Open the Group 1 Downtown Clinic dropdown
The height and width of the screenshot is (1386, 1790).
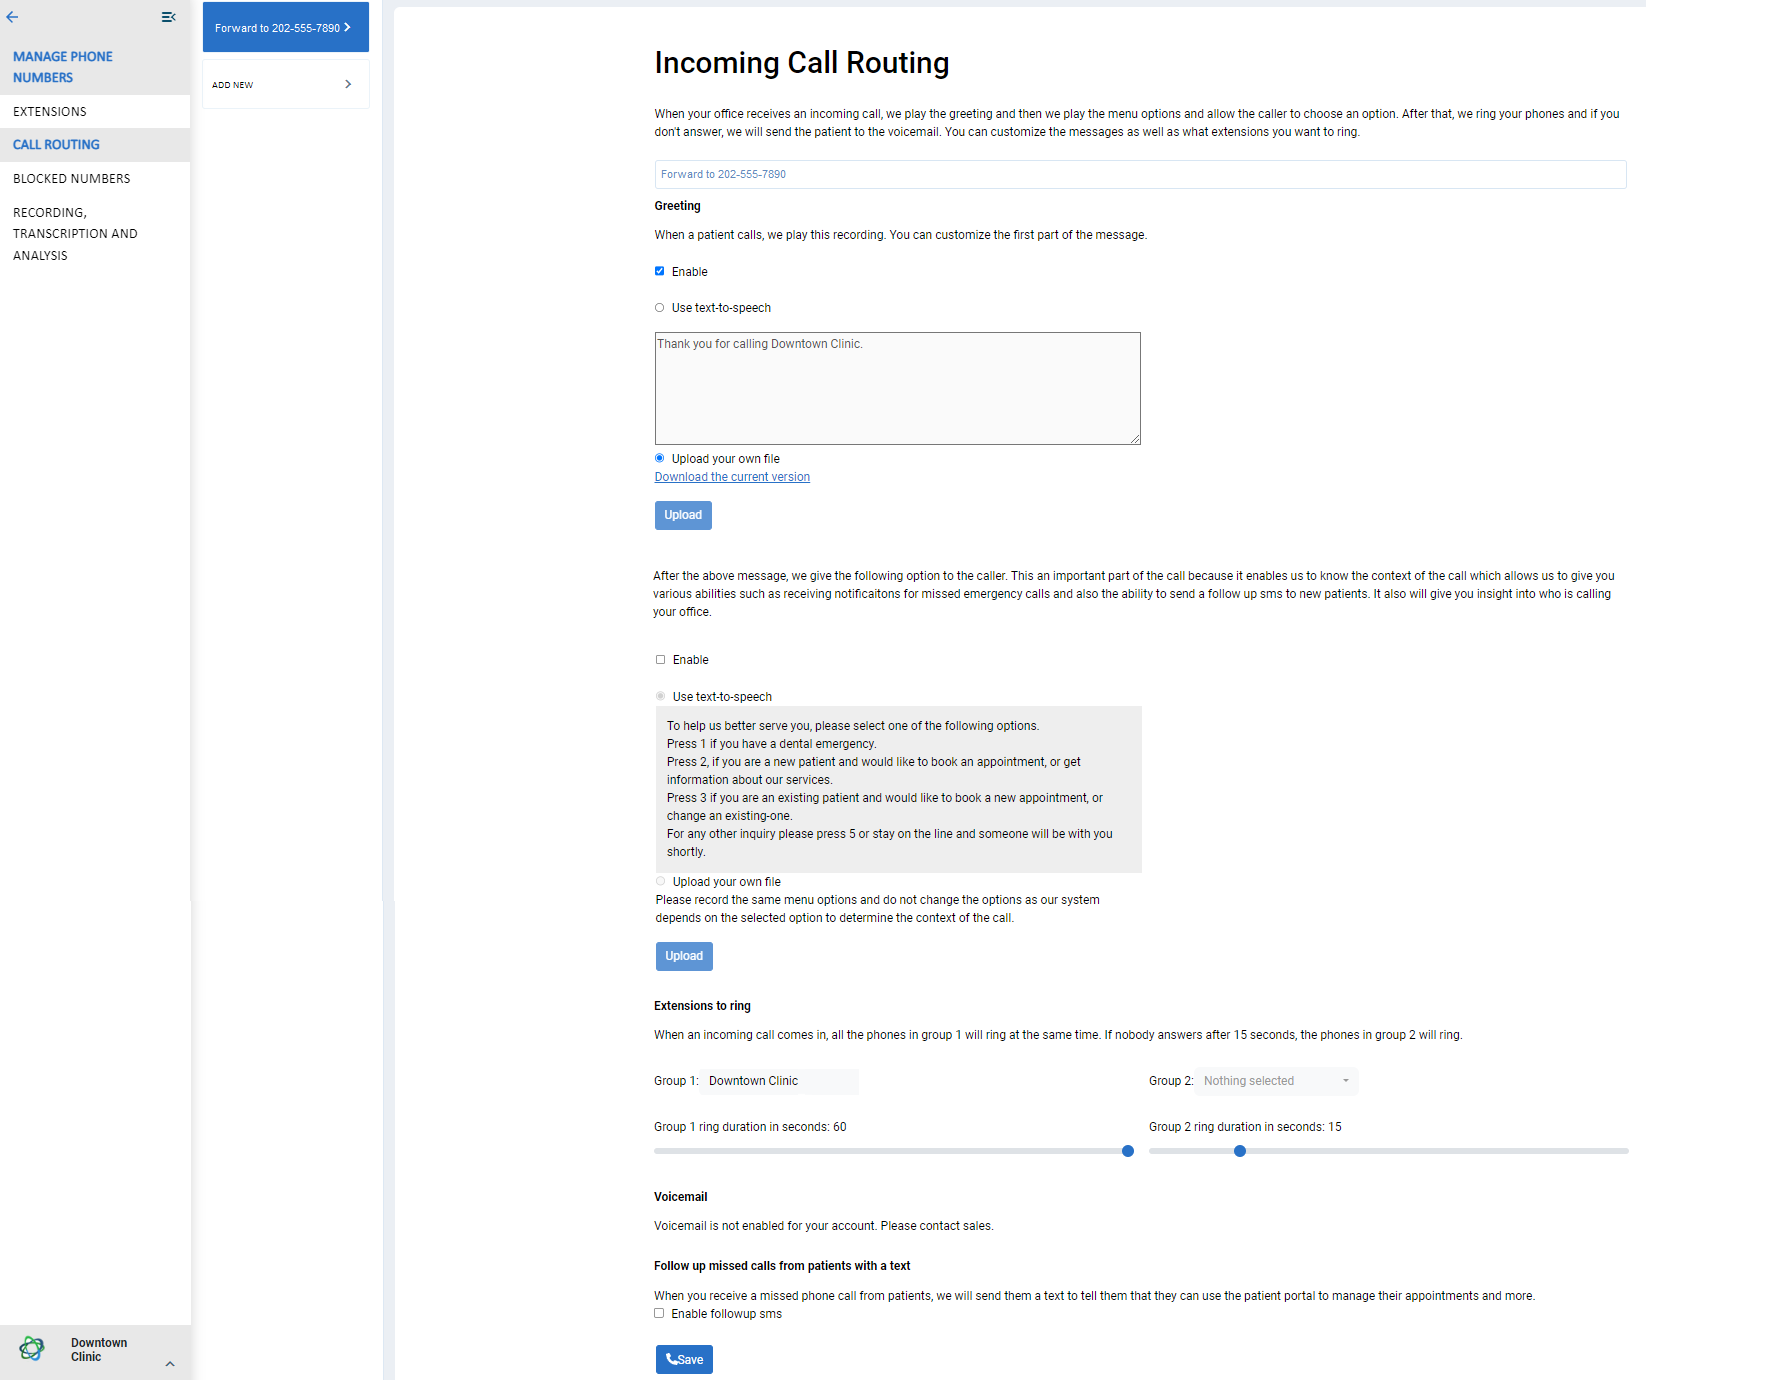780,1081
